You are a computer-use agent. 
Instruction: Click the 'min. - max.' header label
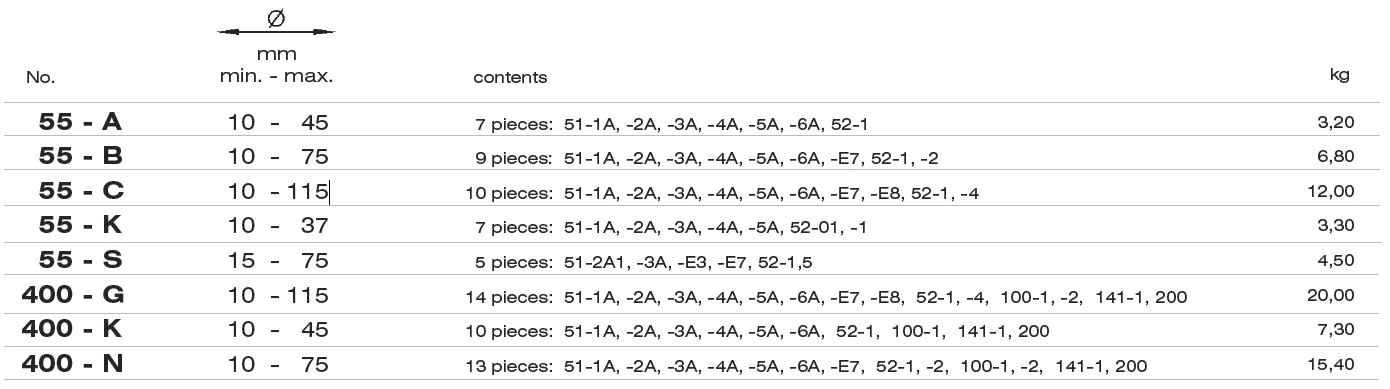276,76
